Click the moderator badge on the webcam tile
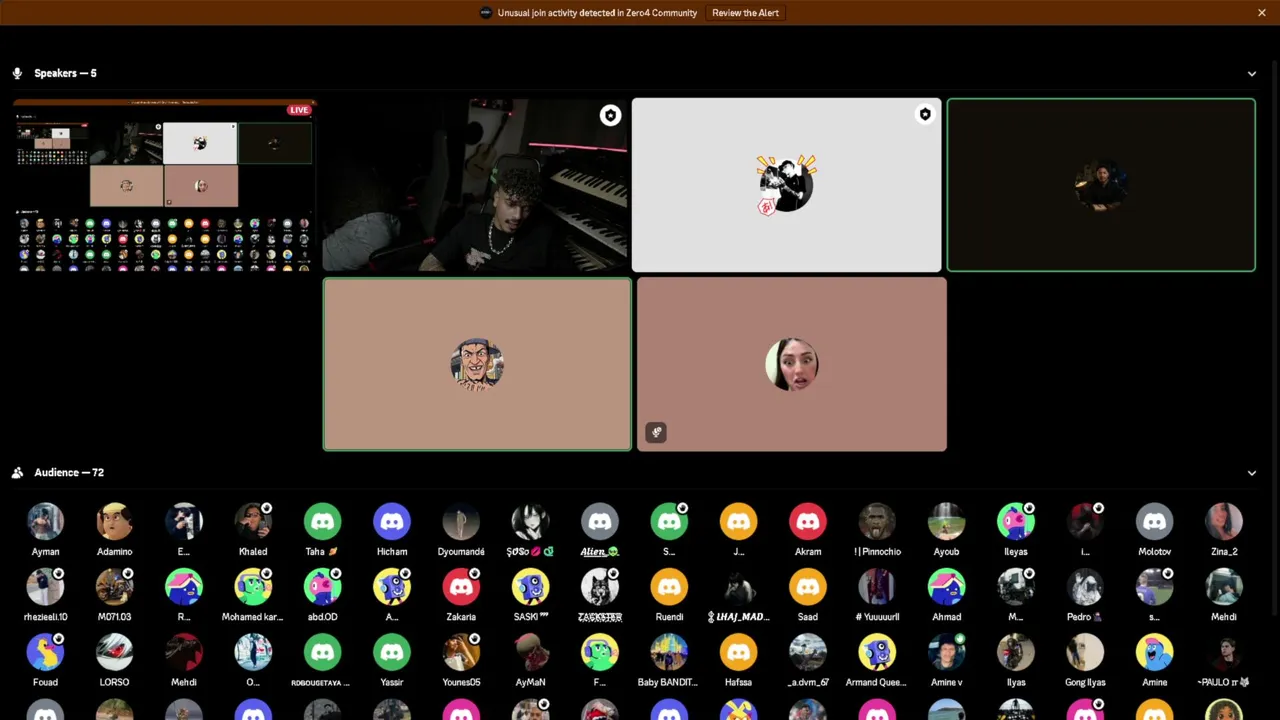This screenshot has height=720, width=1280. [x=610, y=115]
